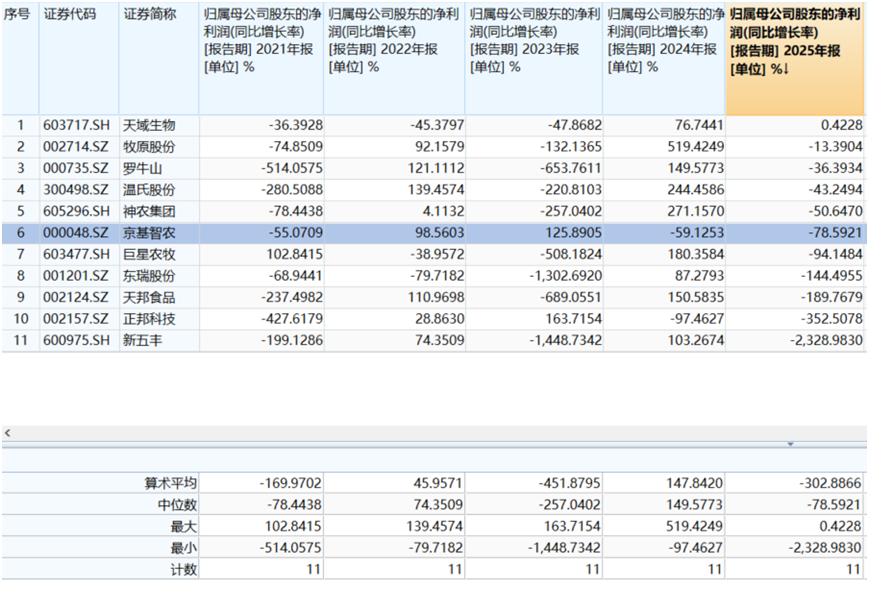869x590 pixels.
Task: Click the 最大 summary row label
Action: (183, 526)
